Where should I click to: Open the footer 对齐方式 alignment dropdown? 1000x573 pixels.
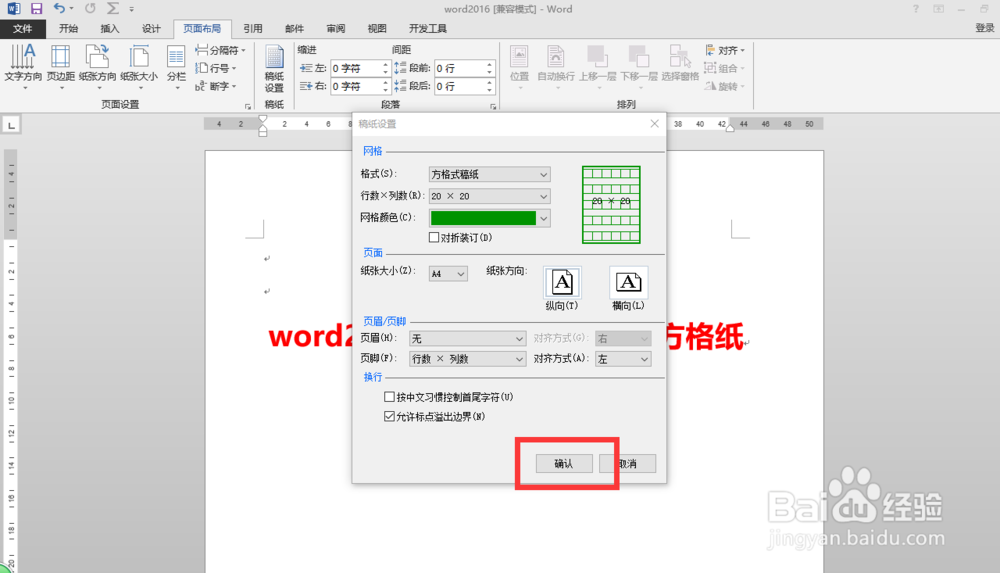point(623,359)
